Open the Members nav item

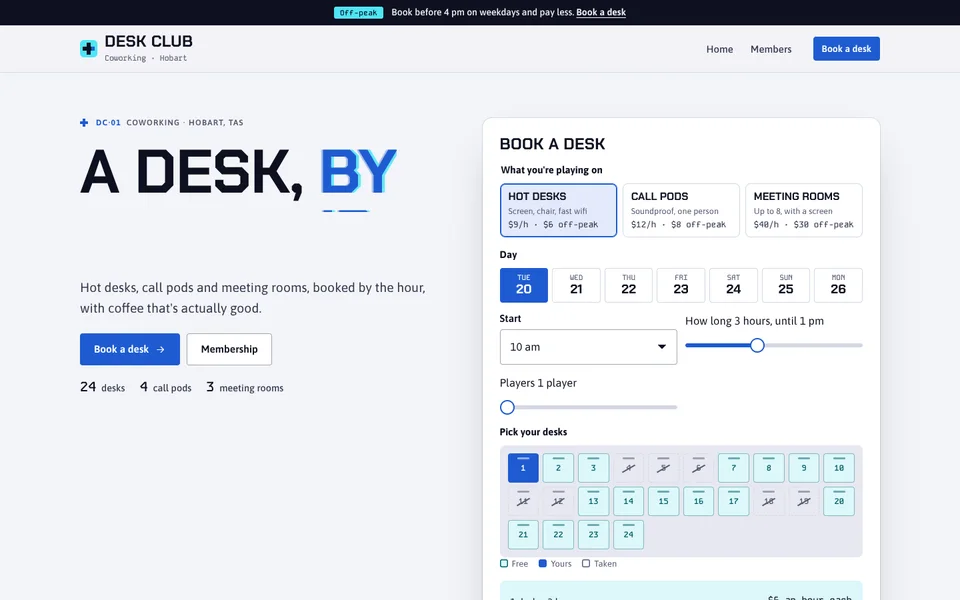click(771, 49)
